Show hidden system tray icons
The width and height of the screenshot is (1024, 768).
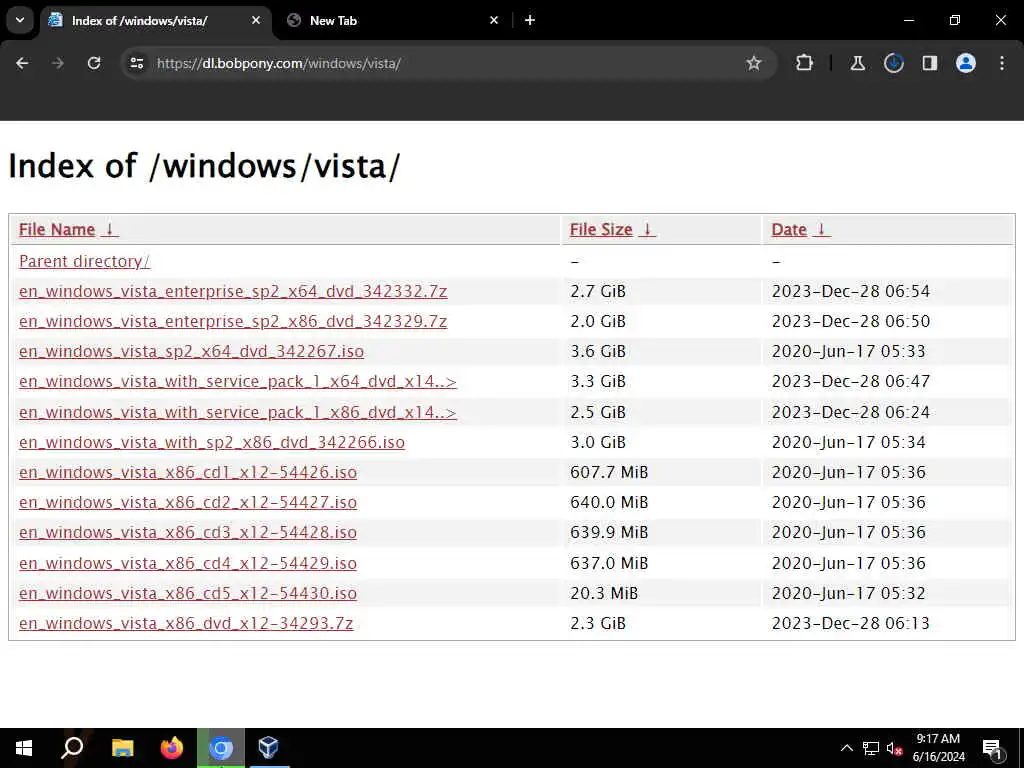pos(846,748)
